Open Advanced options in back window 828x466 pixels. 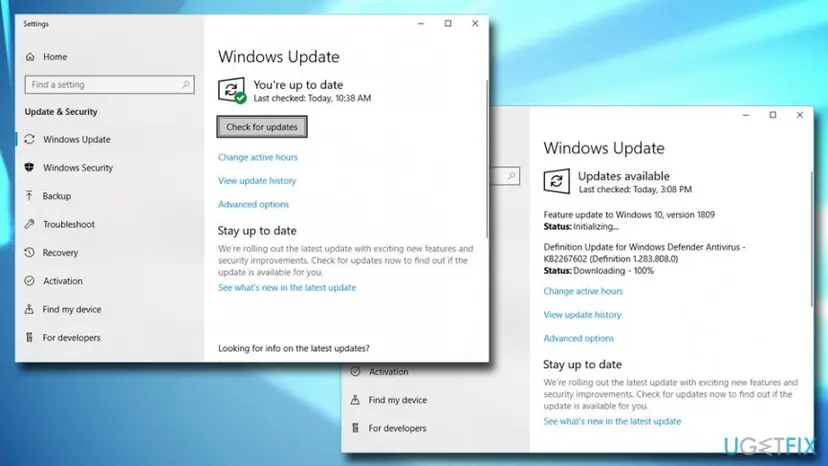579,338
